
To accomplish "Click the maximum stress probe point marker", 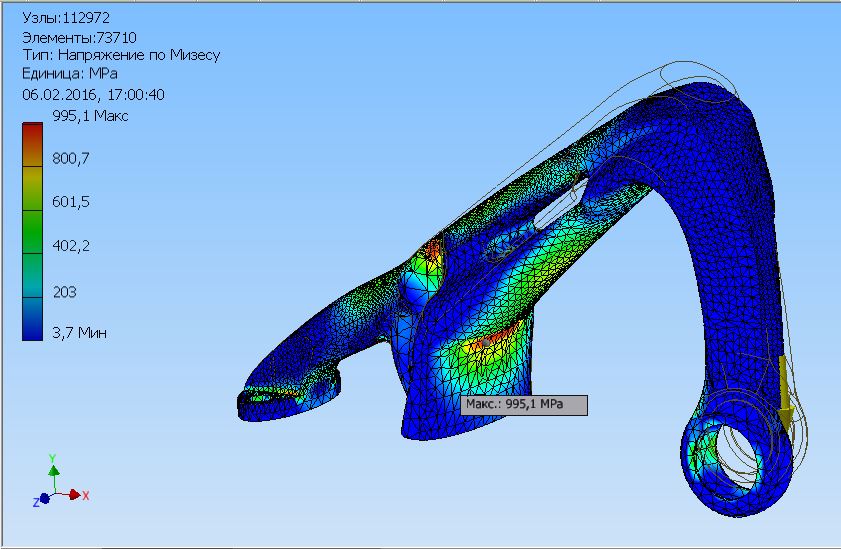I will click(485, 343).
